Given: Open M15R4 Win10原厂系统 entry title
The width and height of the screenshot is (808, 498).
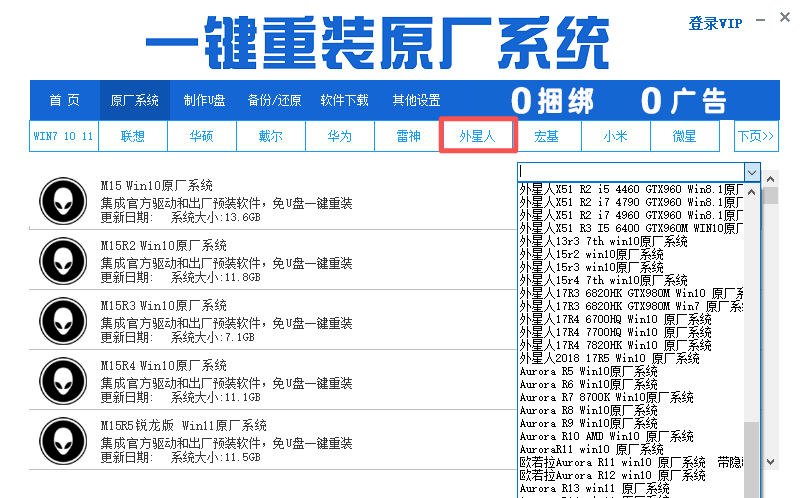Looking at the screenshot, I should [x=163, y=366].
